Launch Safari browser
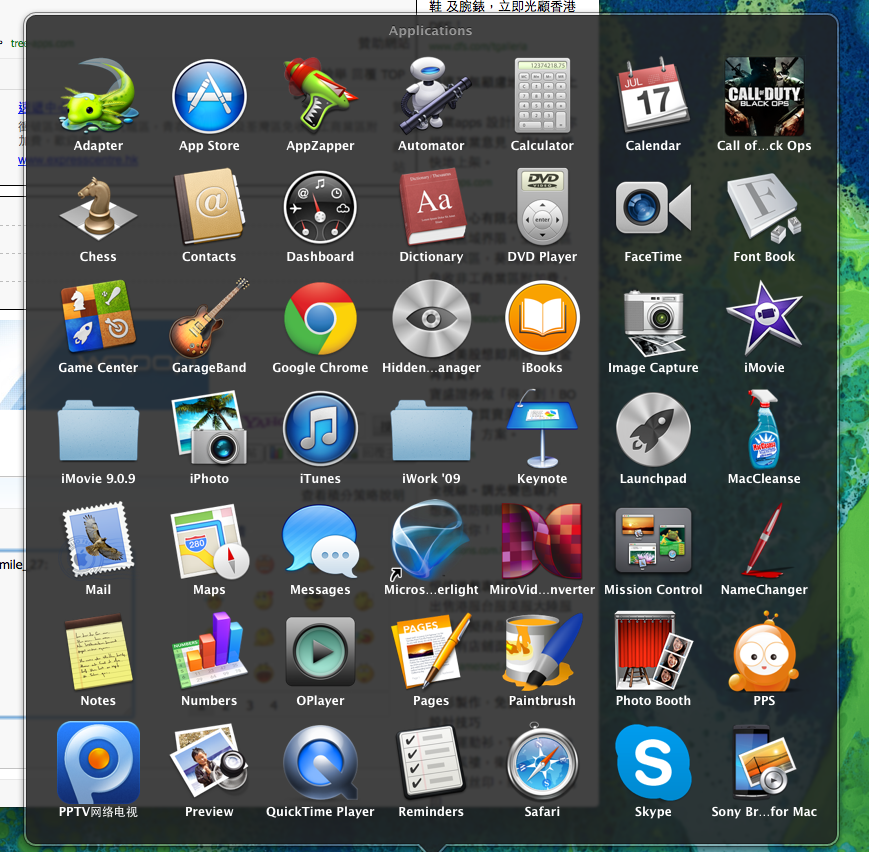The height and width of the screenshot is (852, 869). point(542,761)
